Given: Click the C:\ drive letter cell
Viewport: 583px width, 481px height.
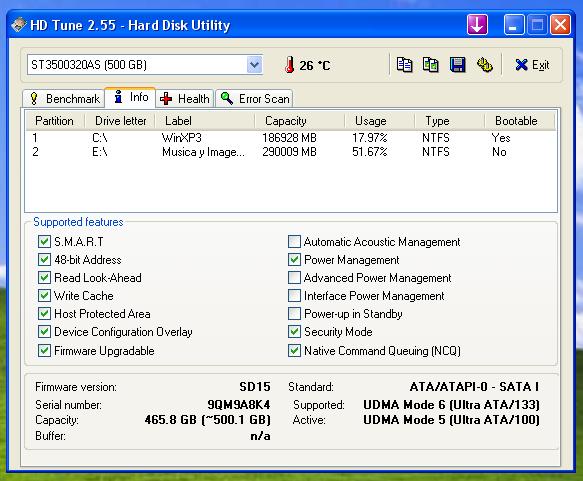Looking at the screenshot, I should (100, 138).
